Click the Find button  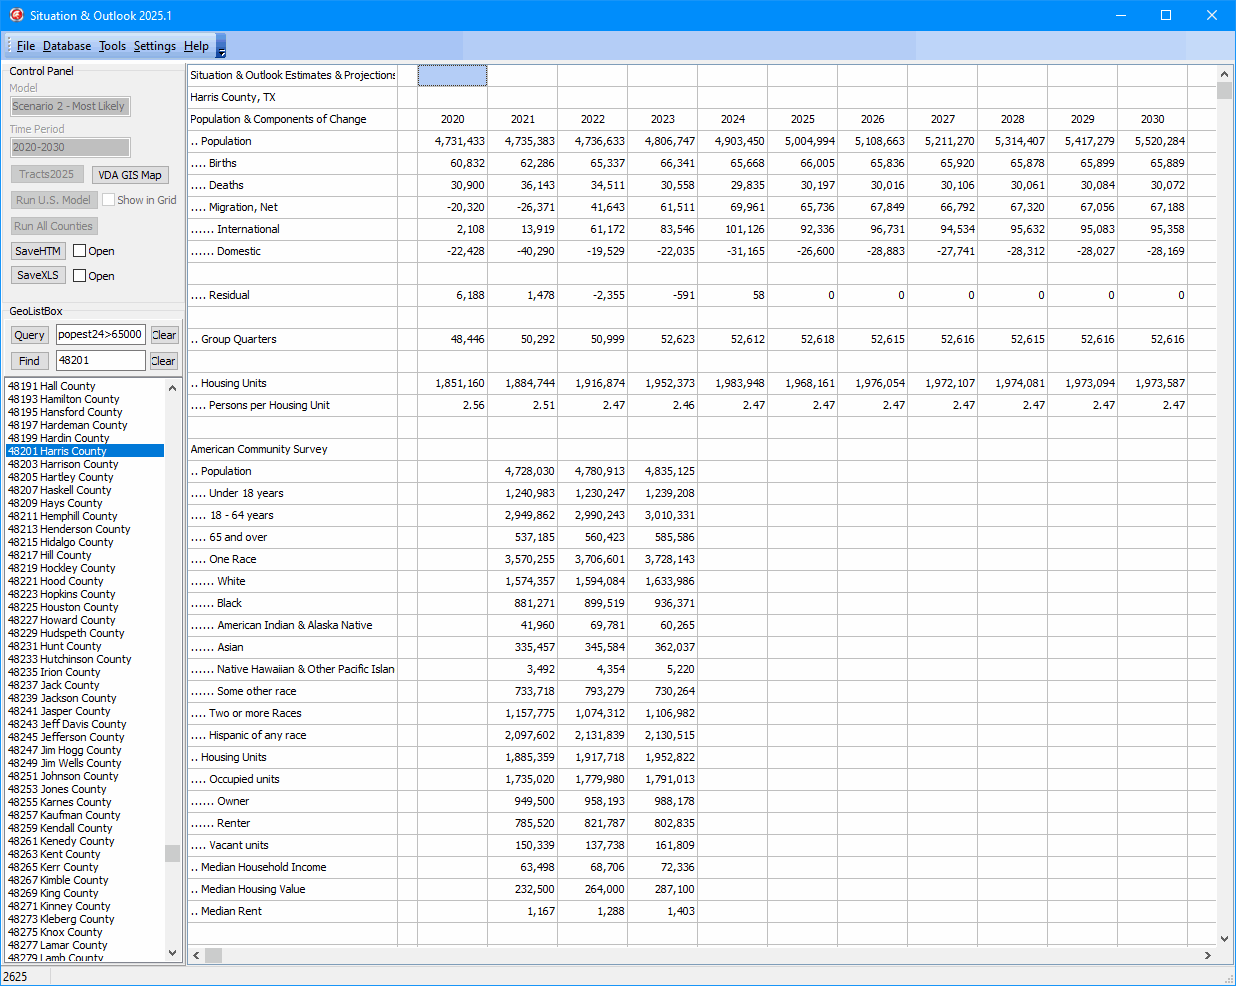click(x=29, y=361)
